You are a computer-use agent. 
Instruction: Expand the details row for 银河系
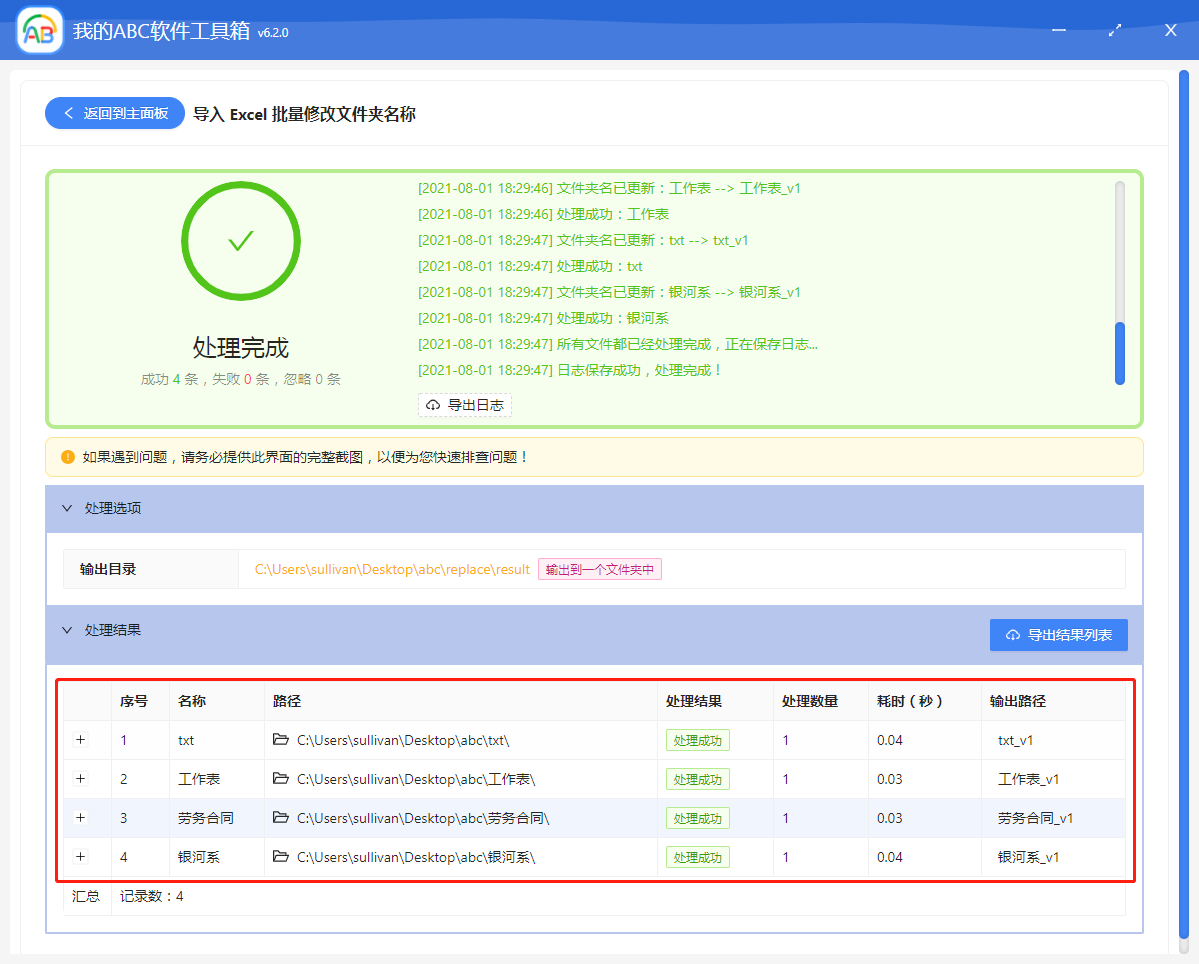coord(80,856)
